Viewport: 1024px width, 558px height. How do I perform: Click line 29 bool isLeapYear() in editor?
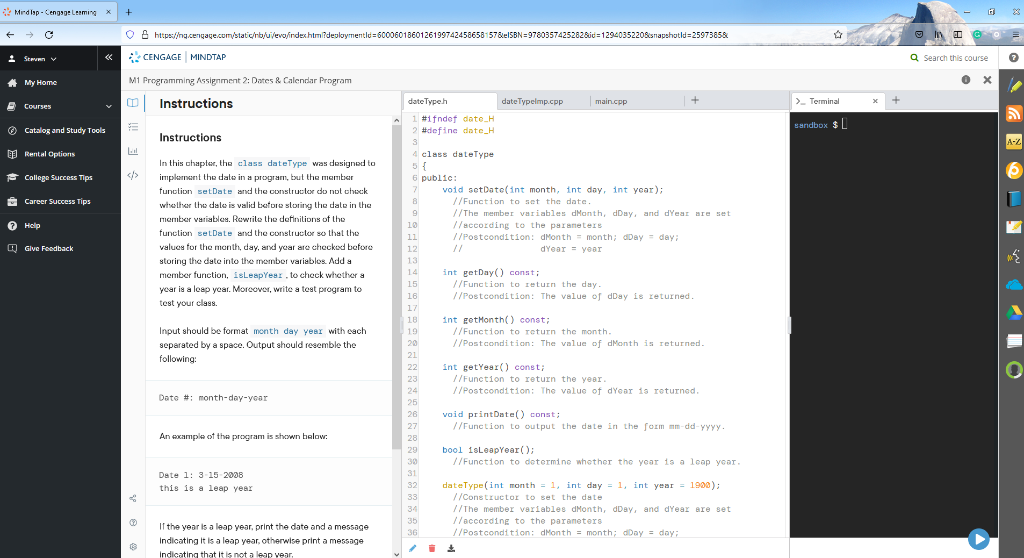pyautogui.click(x=488, y=450)
